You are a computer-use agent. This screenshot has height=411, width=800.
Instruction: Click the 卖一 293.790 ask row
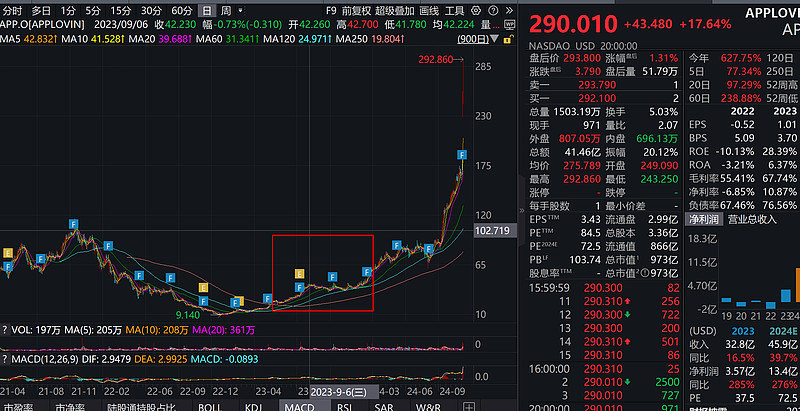[x=604, y=85]
